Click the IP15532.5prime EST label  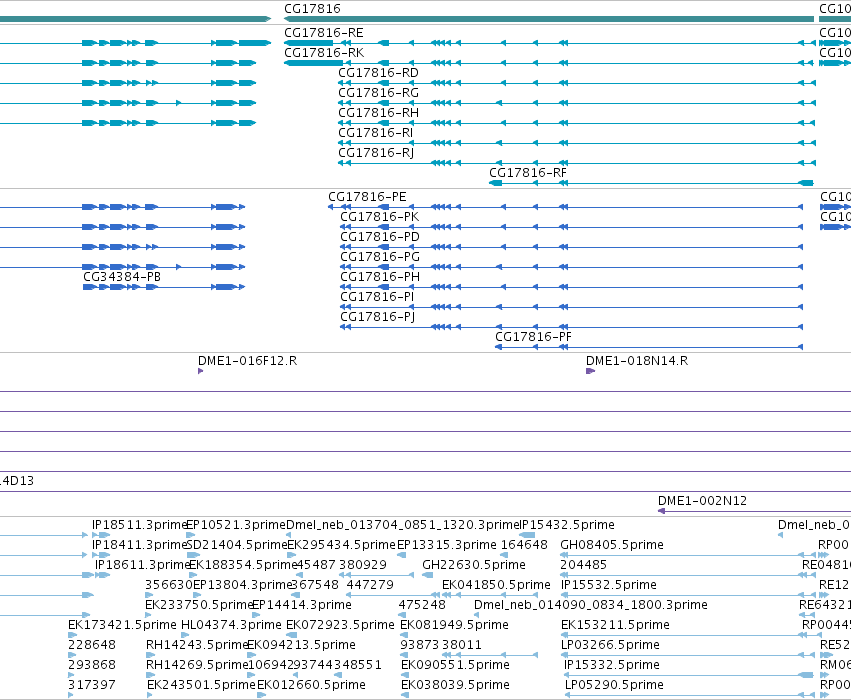coord(608,585)
